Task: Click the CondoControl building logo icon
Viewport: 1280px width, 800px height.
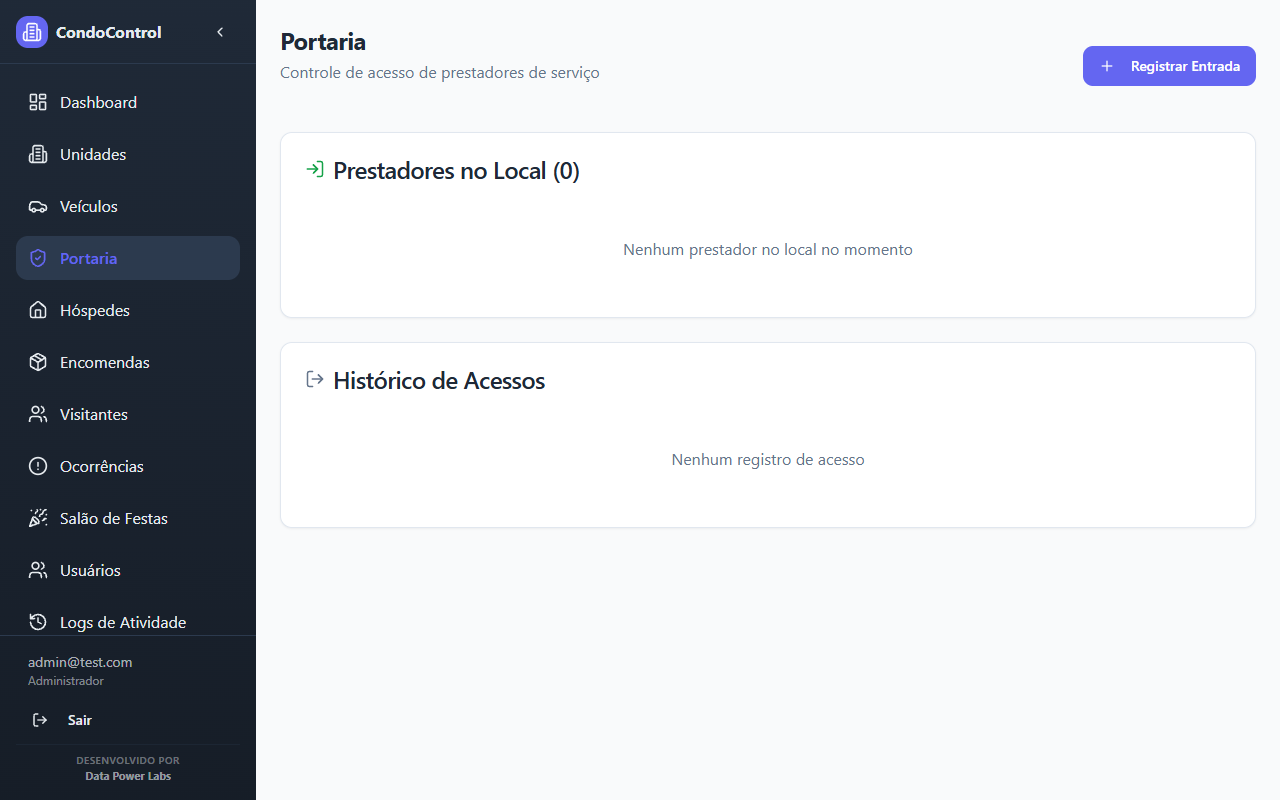Action: tap(32, 32)
